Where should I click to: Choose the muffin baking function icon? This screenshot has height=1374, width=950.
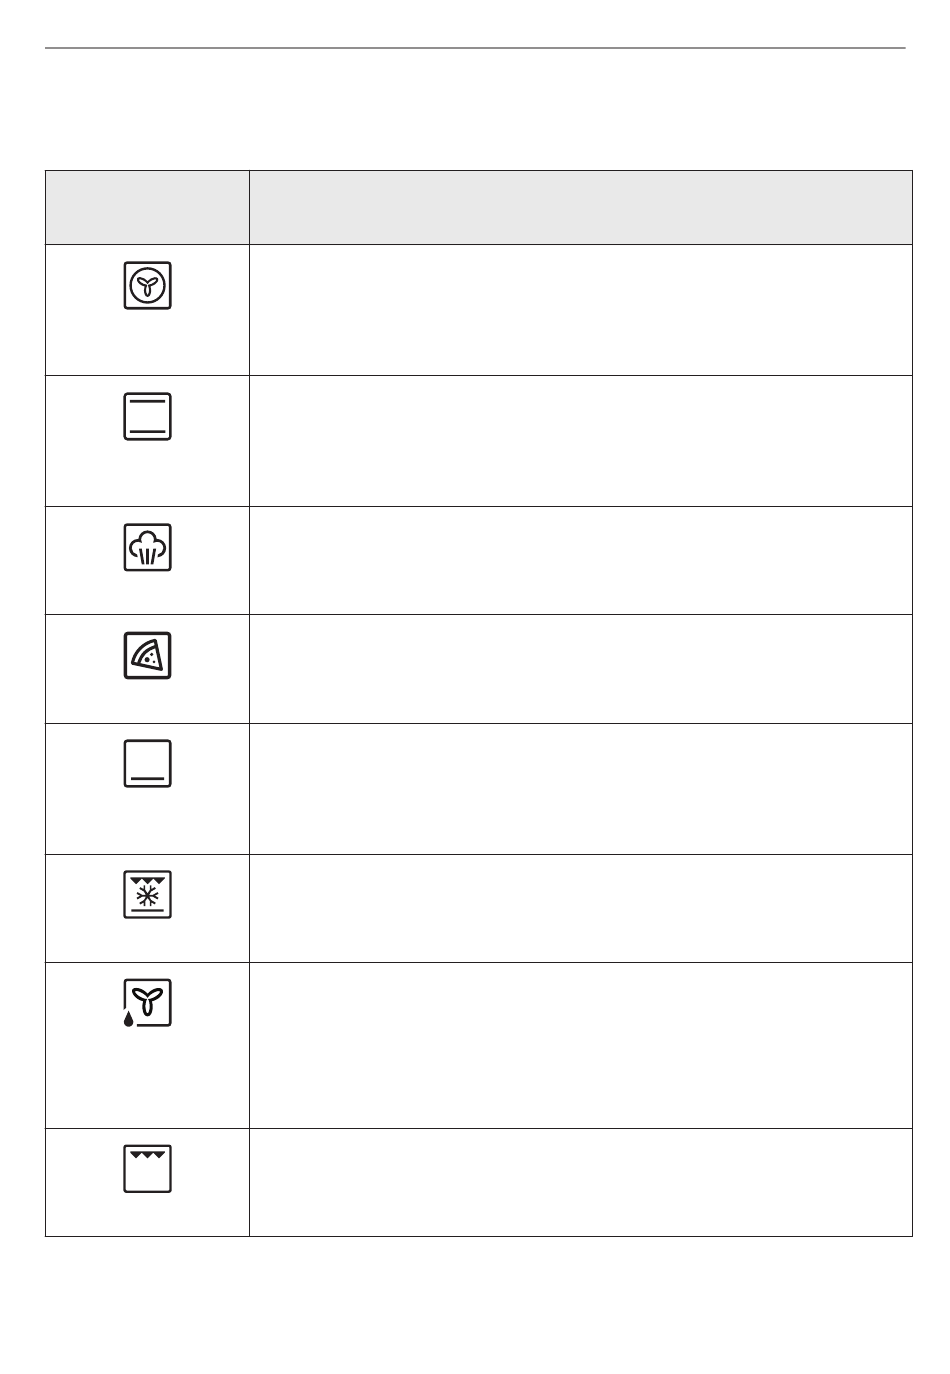click(147, 547)
